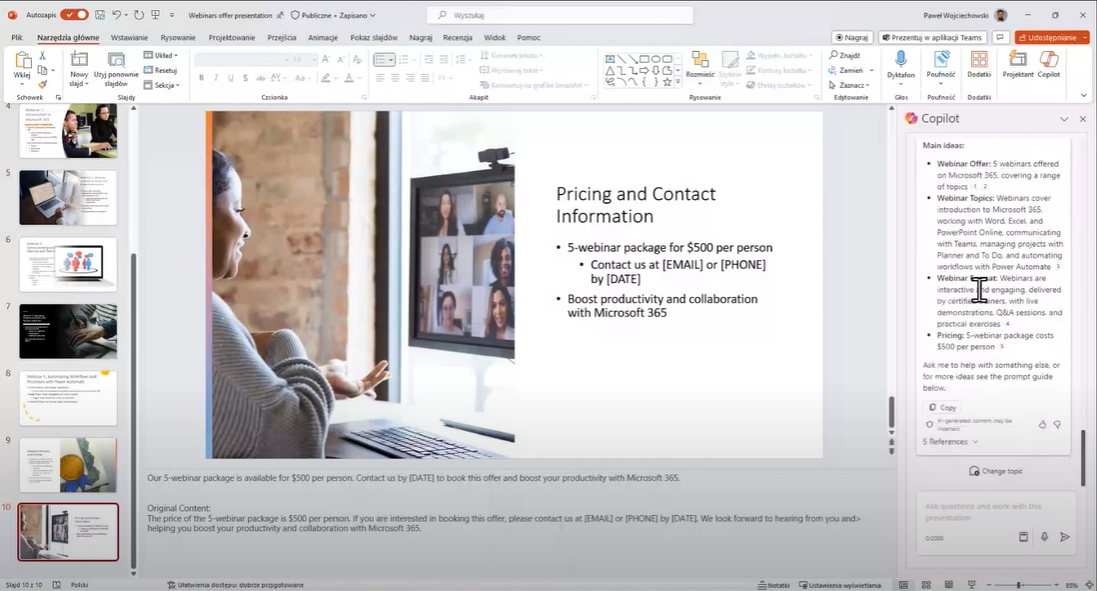Toggle Bold formatting

tap(201, 78)
